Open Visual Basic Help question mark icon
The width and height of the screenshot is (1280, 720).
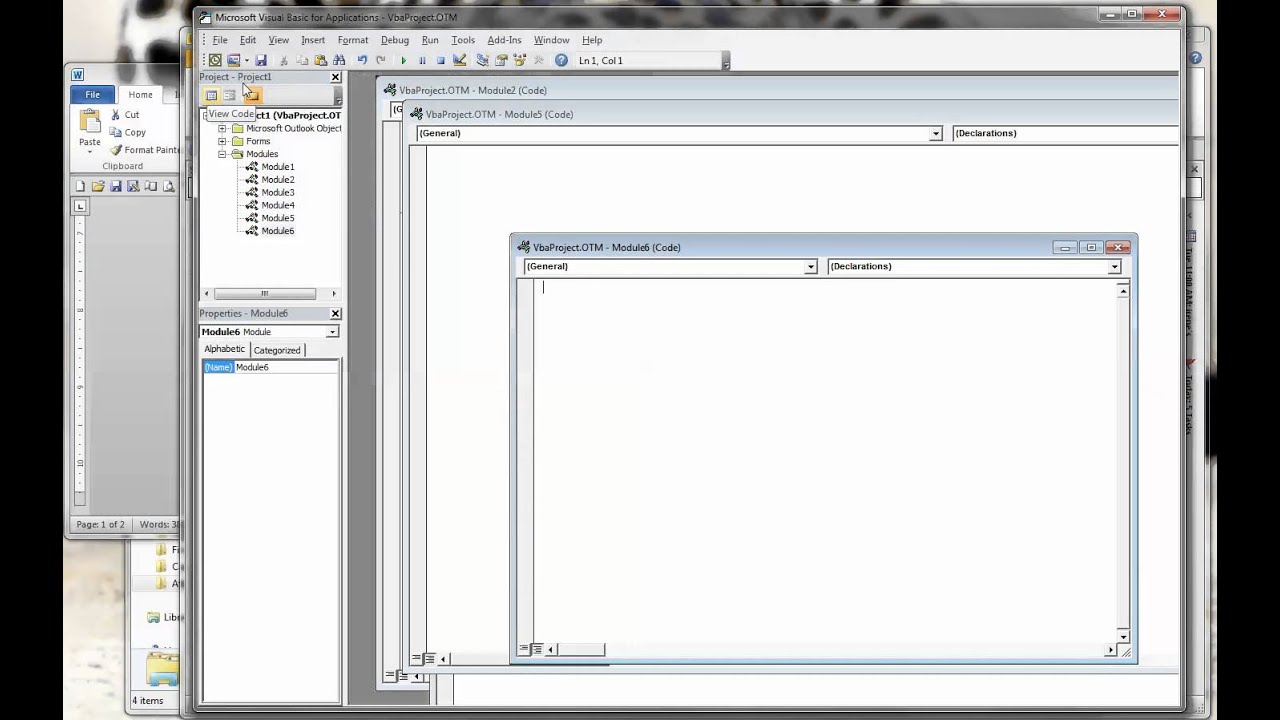point(561,60)
